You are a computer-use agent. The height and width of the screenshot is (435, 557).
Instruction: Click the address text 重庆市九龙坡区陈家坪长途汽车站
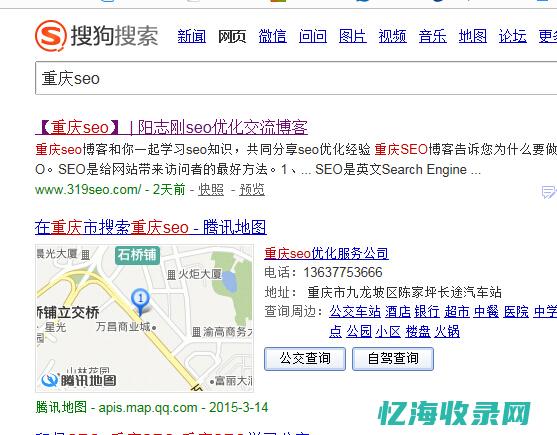(x=405, y=292)
